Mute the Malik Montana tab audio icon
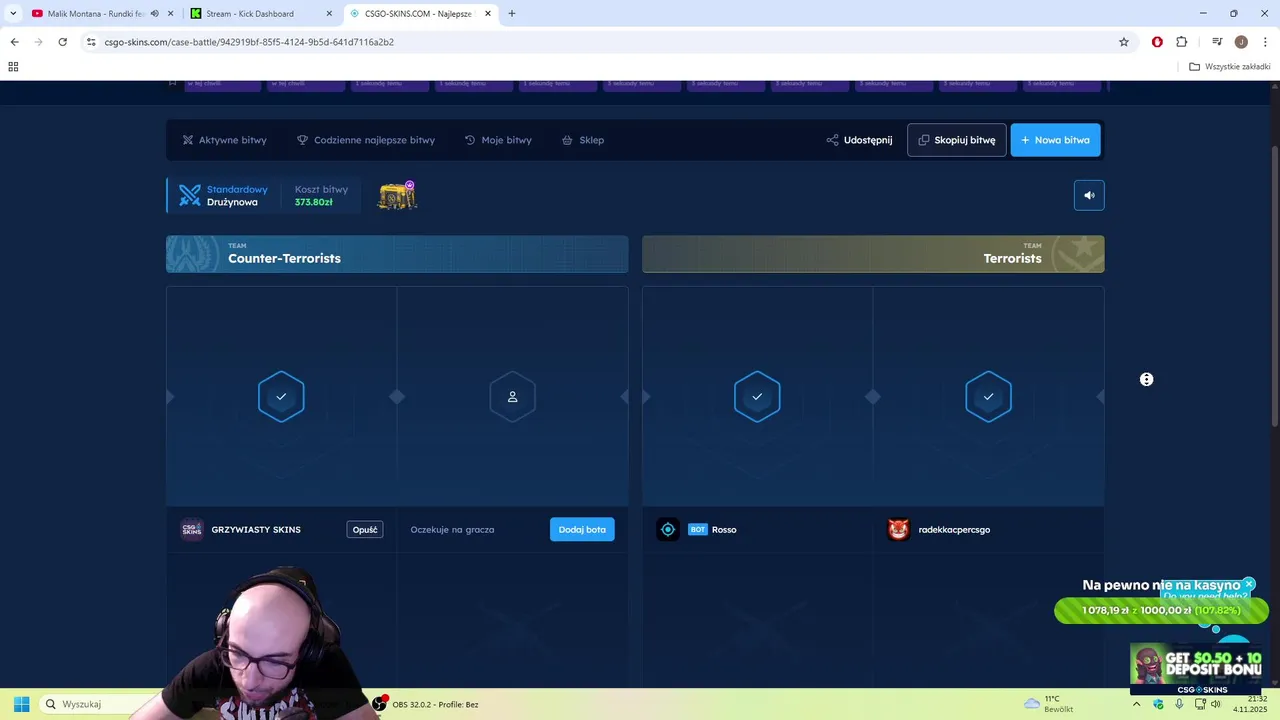The height and width of the screenshot is (720, 1280). coord(154,14)
